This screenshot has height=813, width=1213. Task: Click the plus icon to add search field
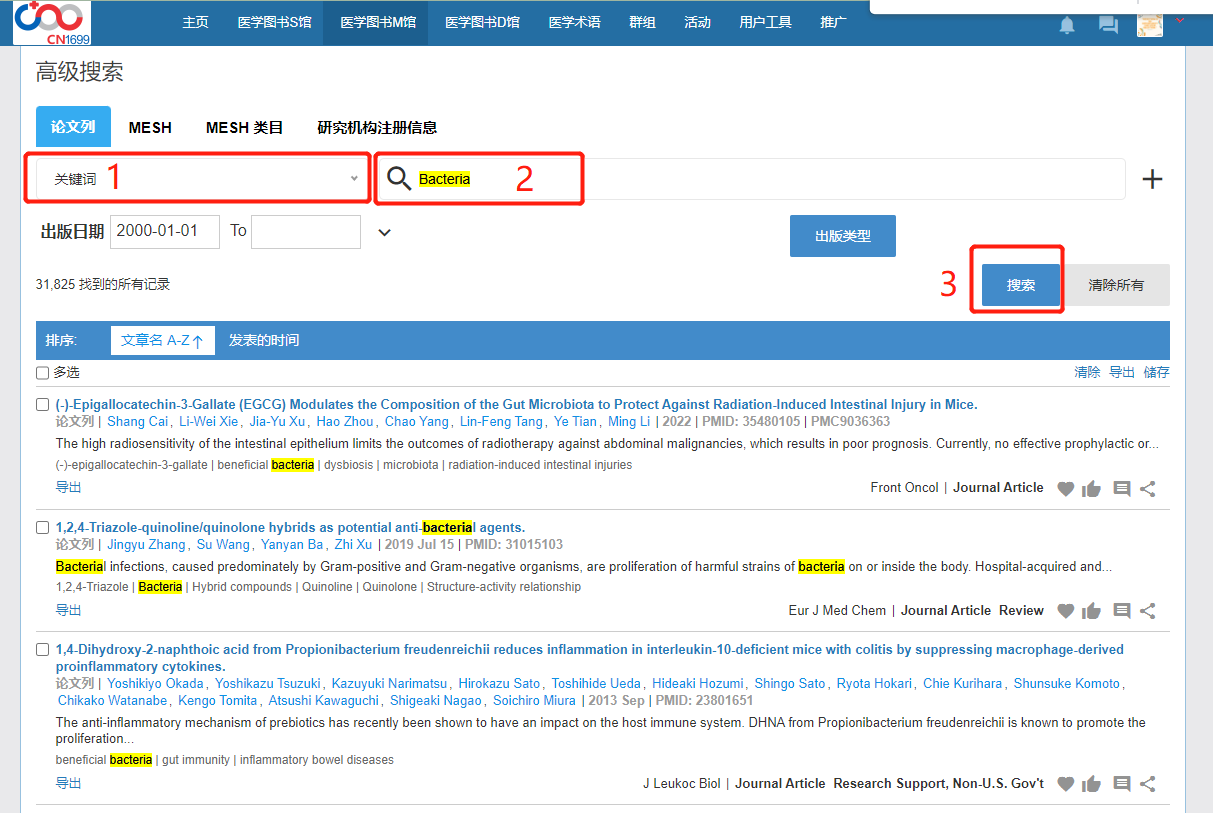tap(1152, 179)
